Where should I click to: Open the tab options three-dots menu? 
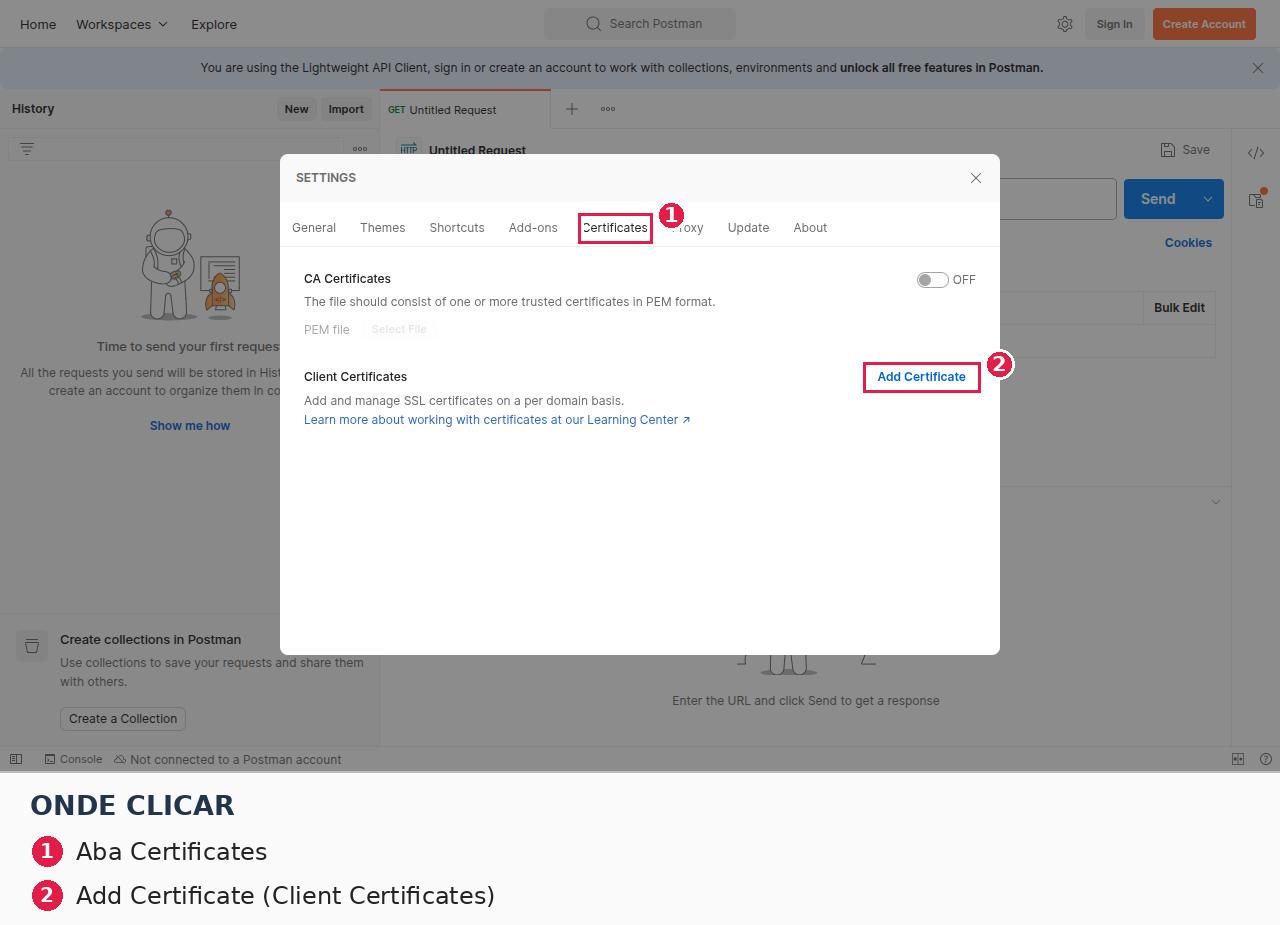[x=608, y=109]
